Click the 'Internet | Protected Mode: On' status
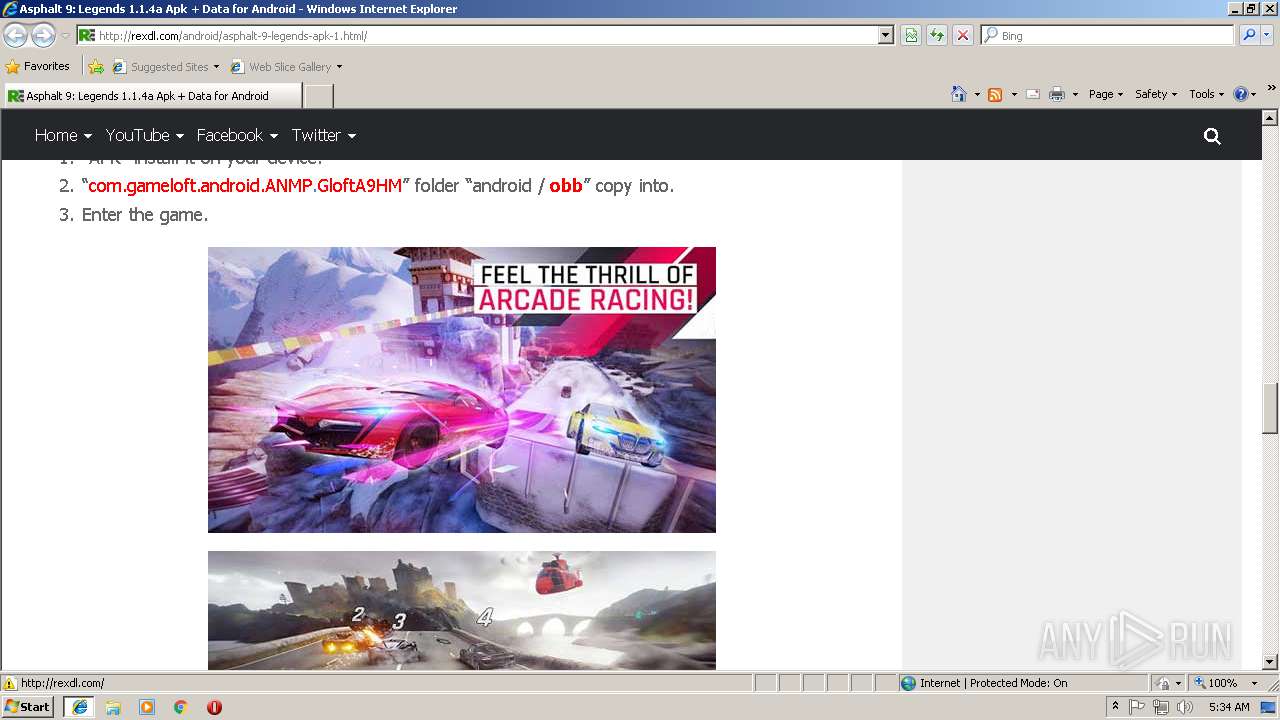Image resolution: width=1280 pixels, height=720 pixels. point(993,683)
